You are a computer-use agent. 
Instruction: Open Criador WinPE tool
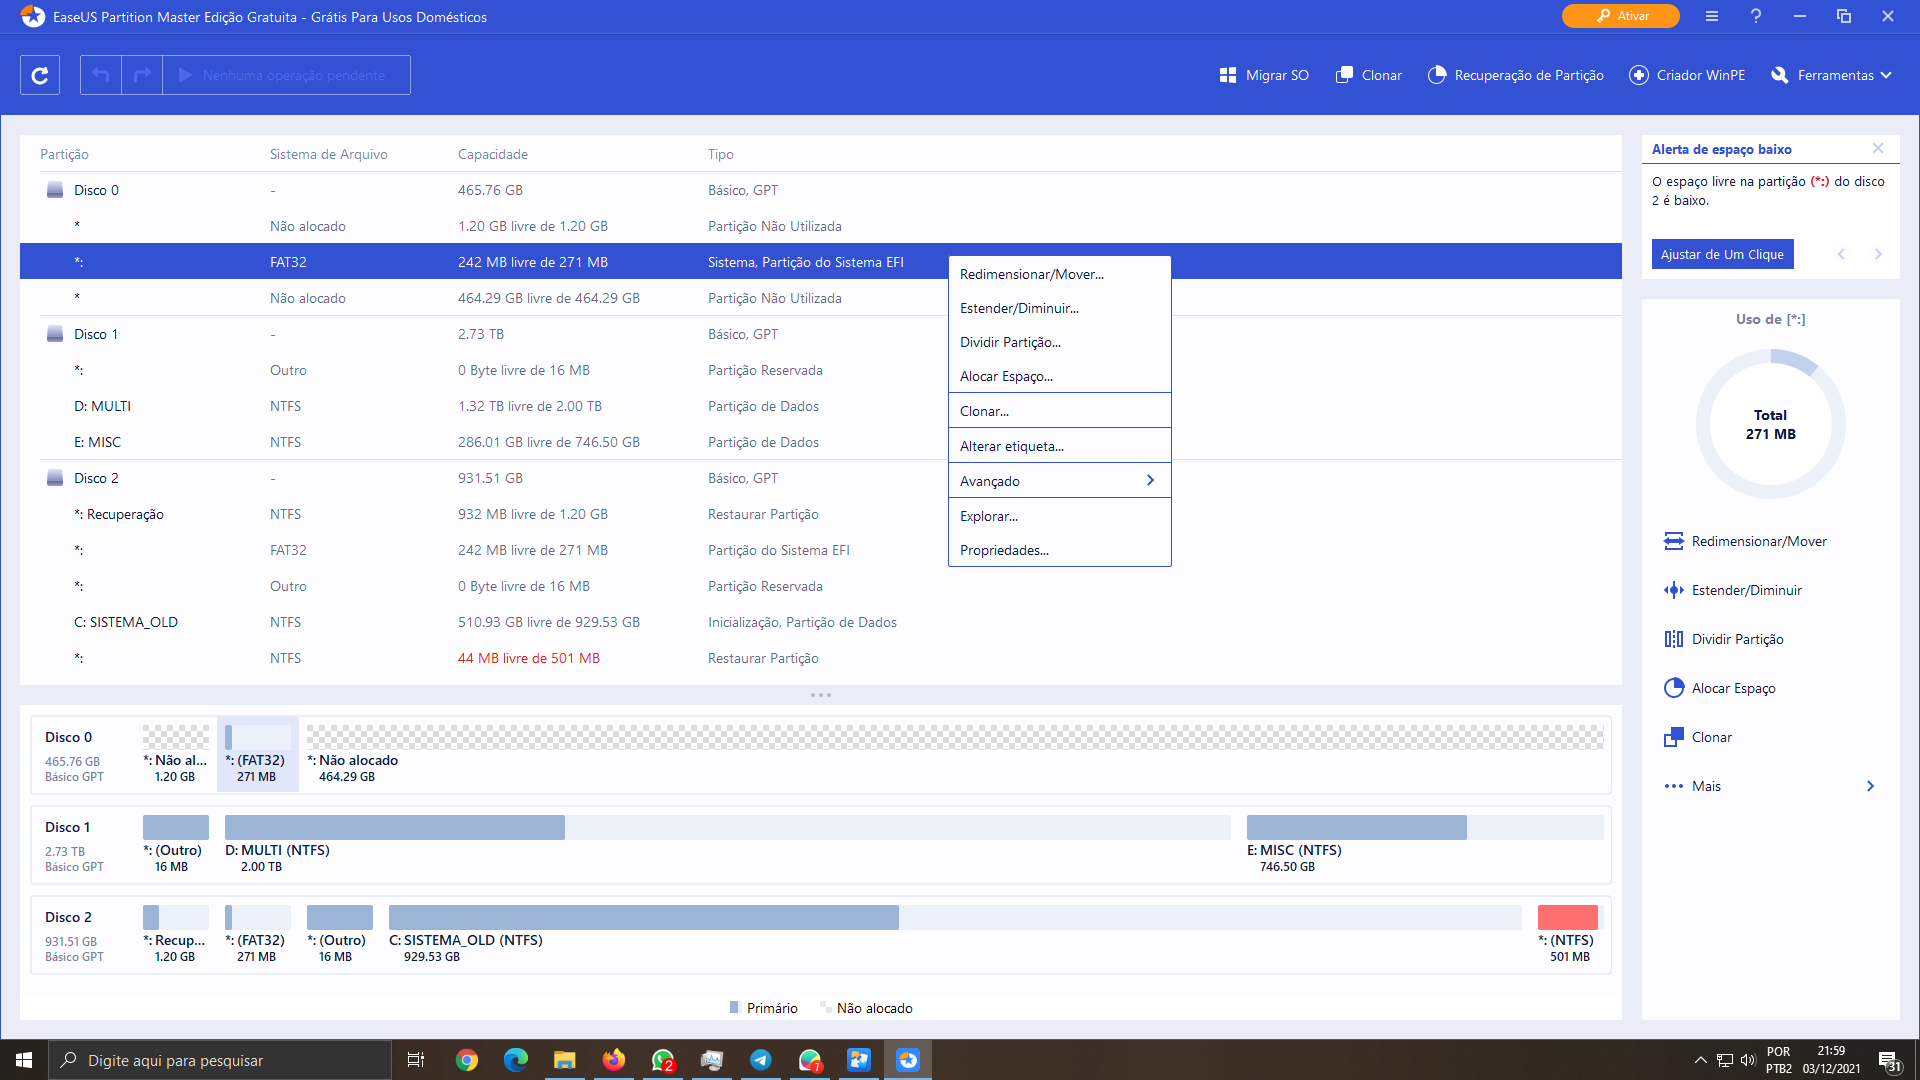pyautogui.click(x=1687, y=75)
